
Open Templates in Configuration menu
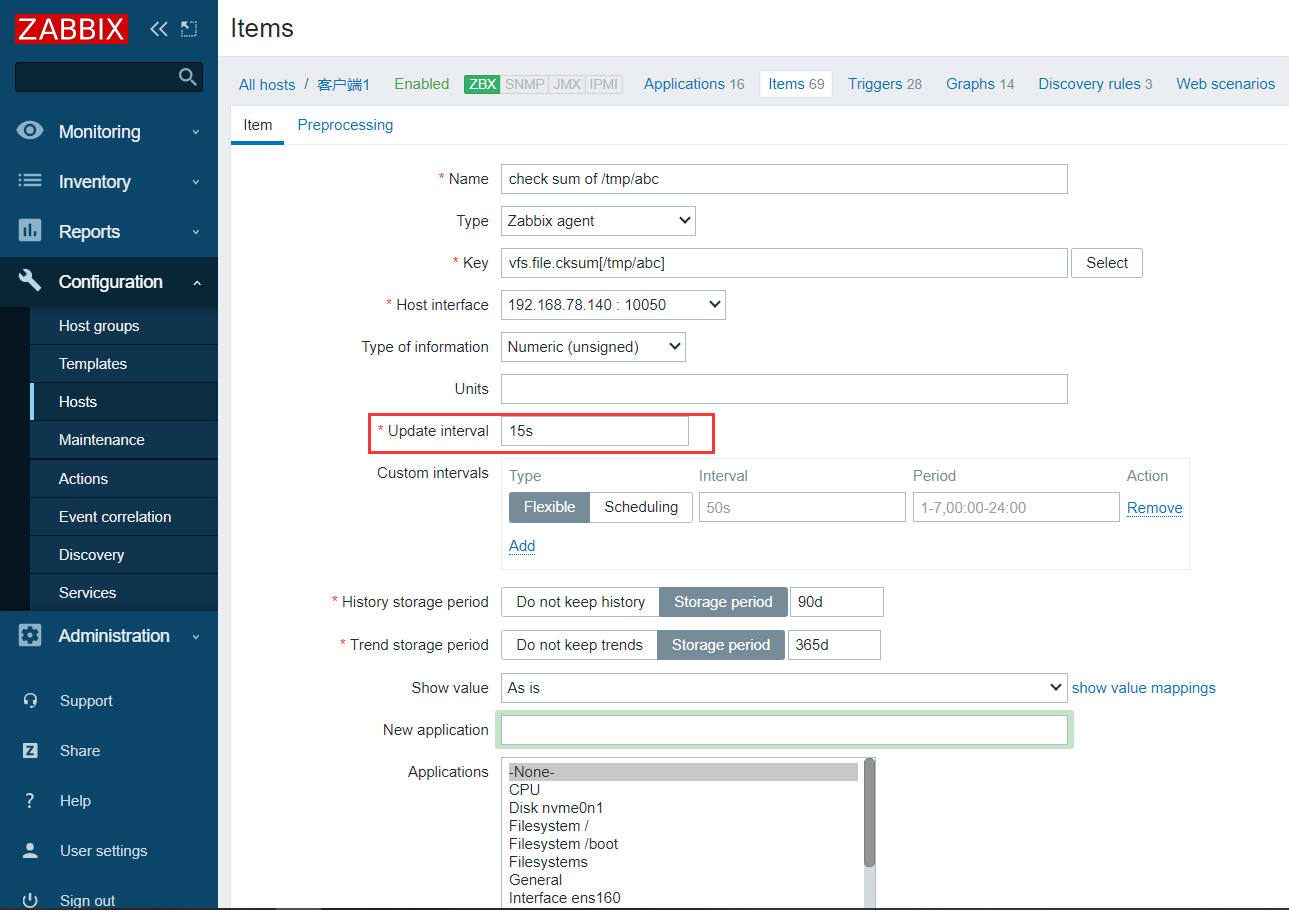tap(124, 364)
